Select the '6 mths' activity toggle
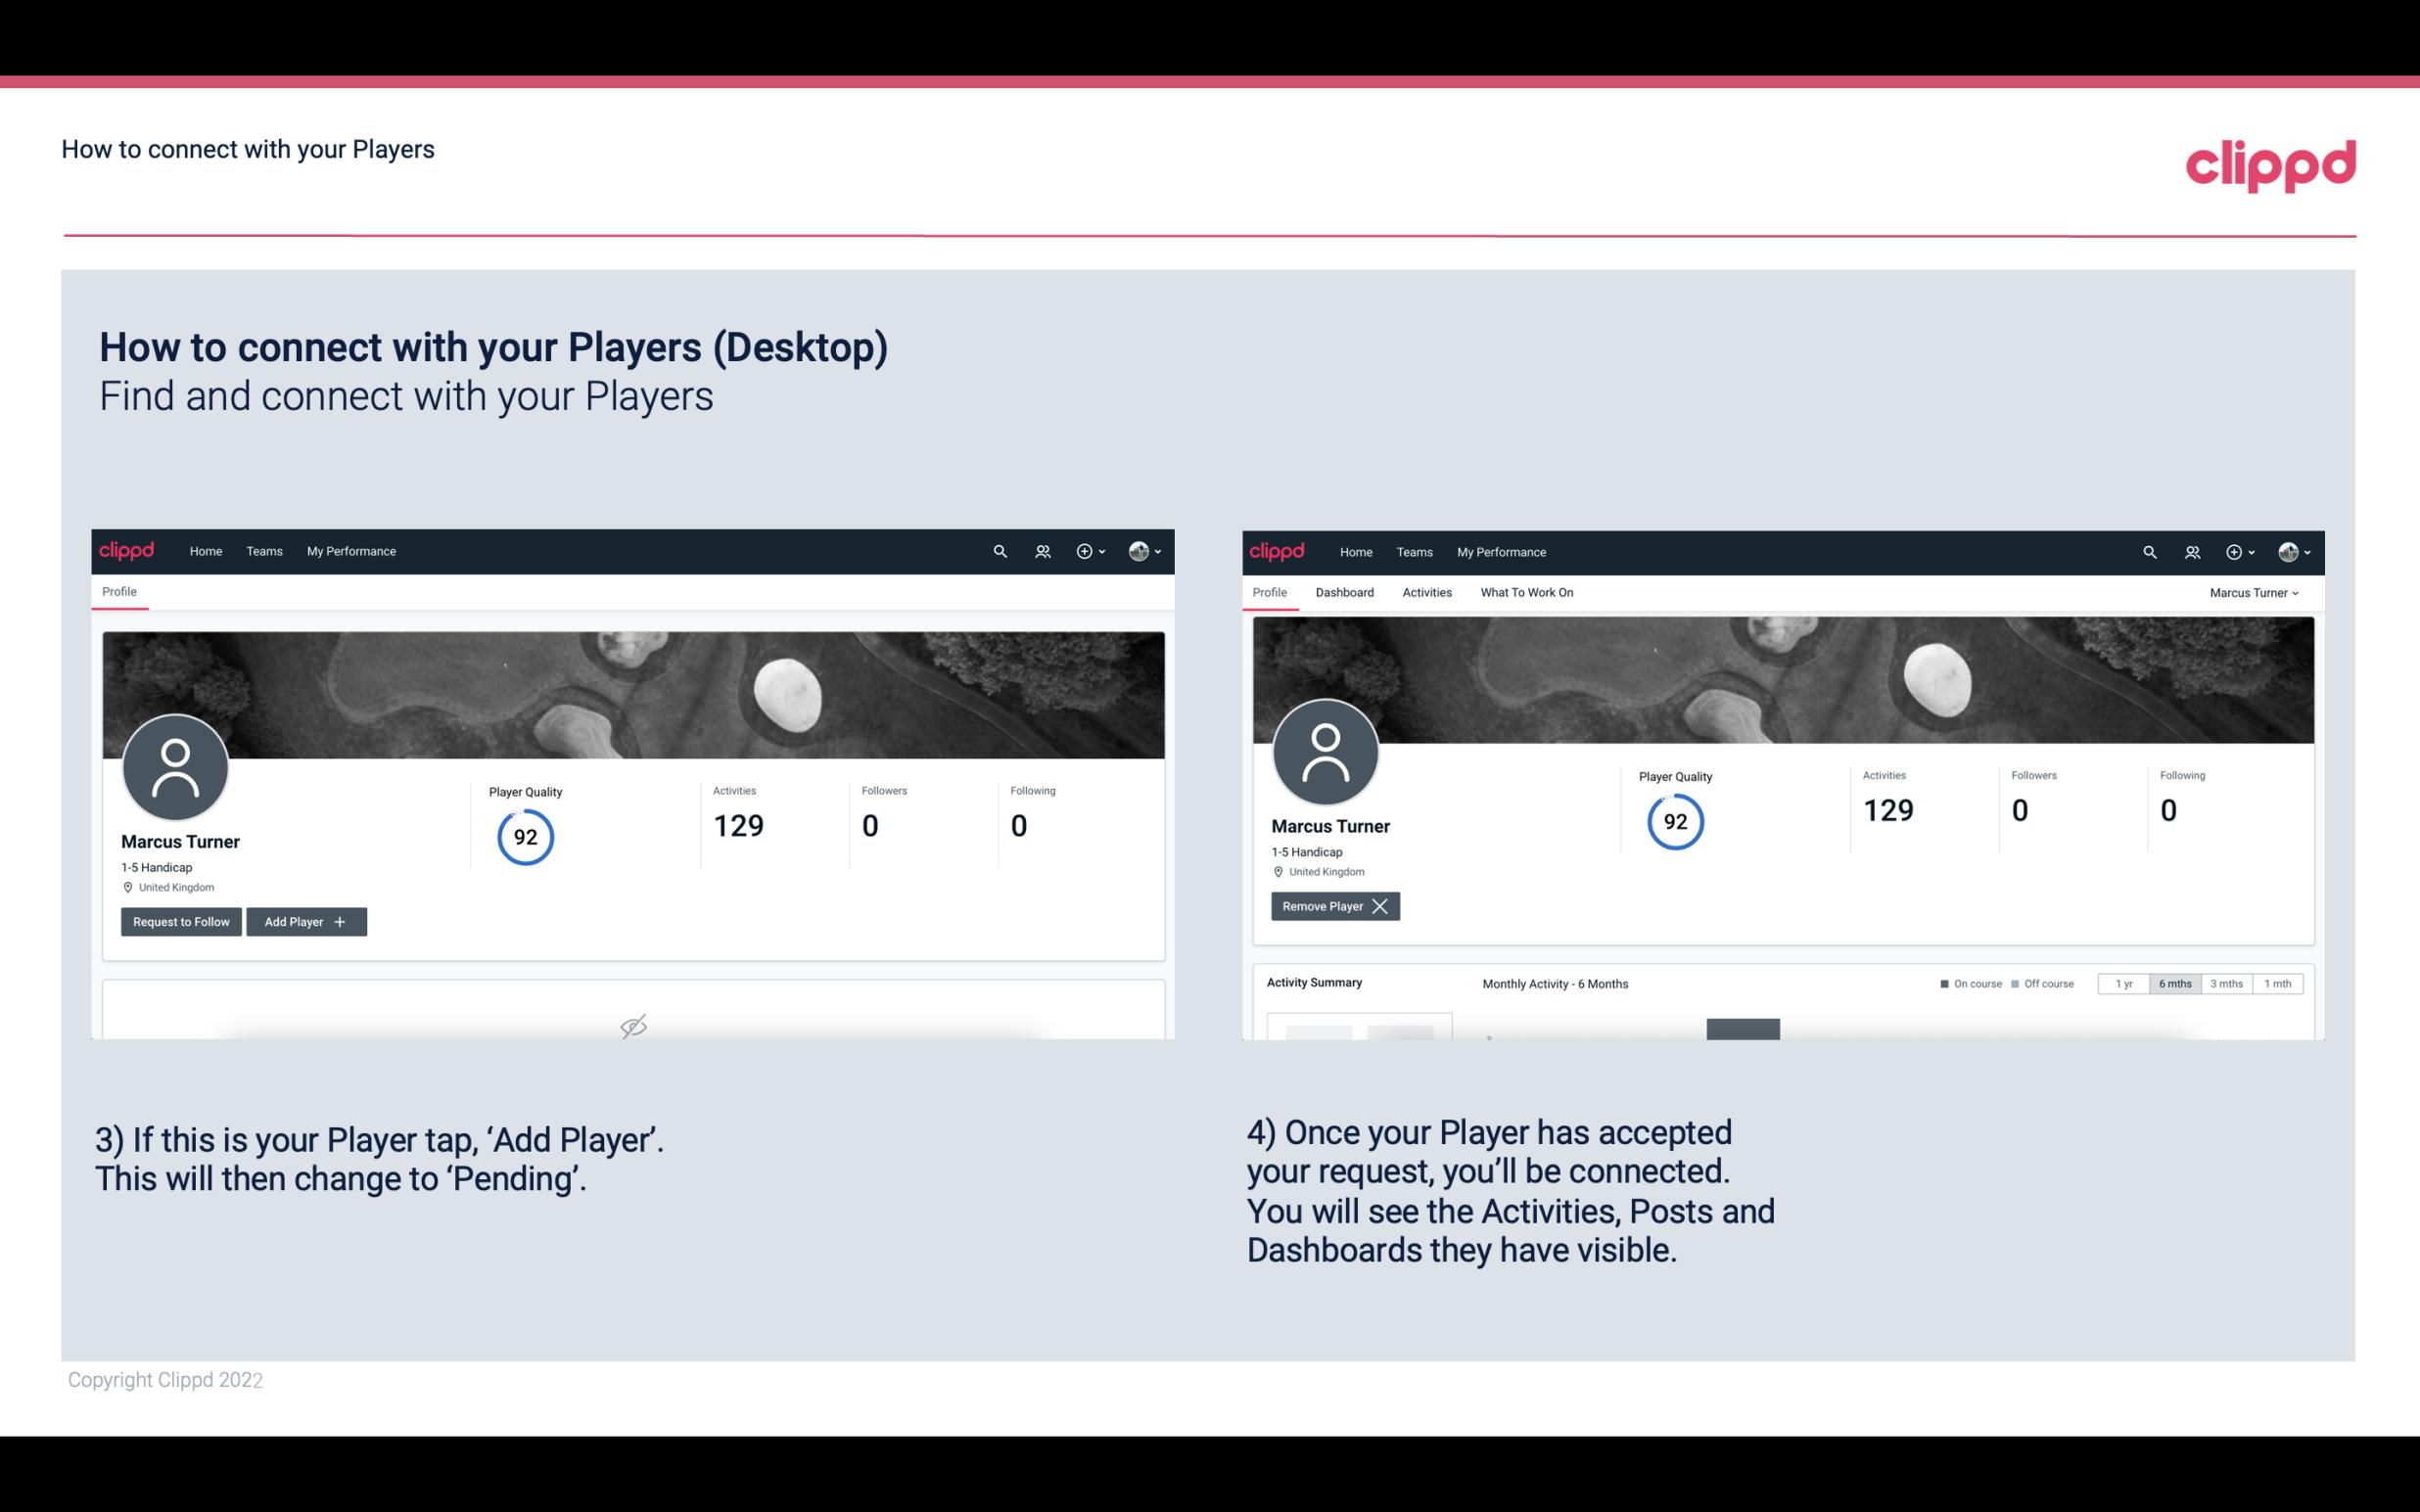 pyautogui.click(x=2171, y=983)
